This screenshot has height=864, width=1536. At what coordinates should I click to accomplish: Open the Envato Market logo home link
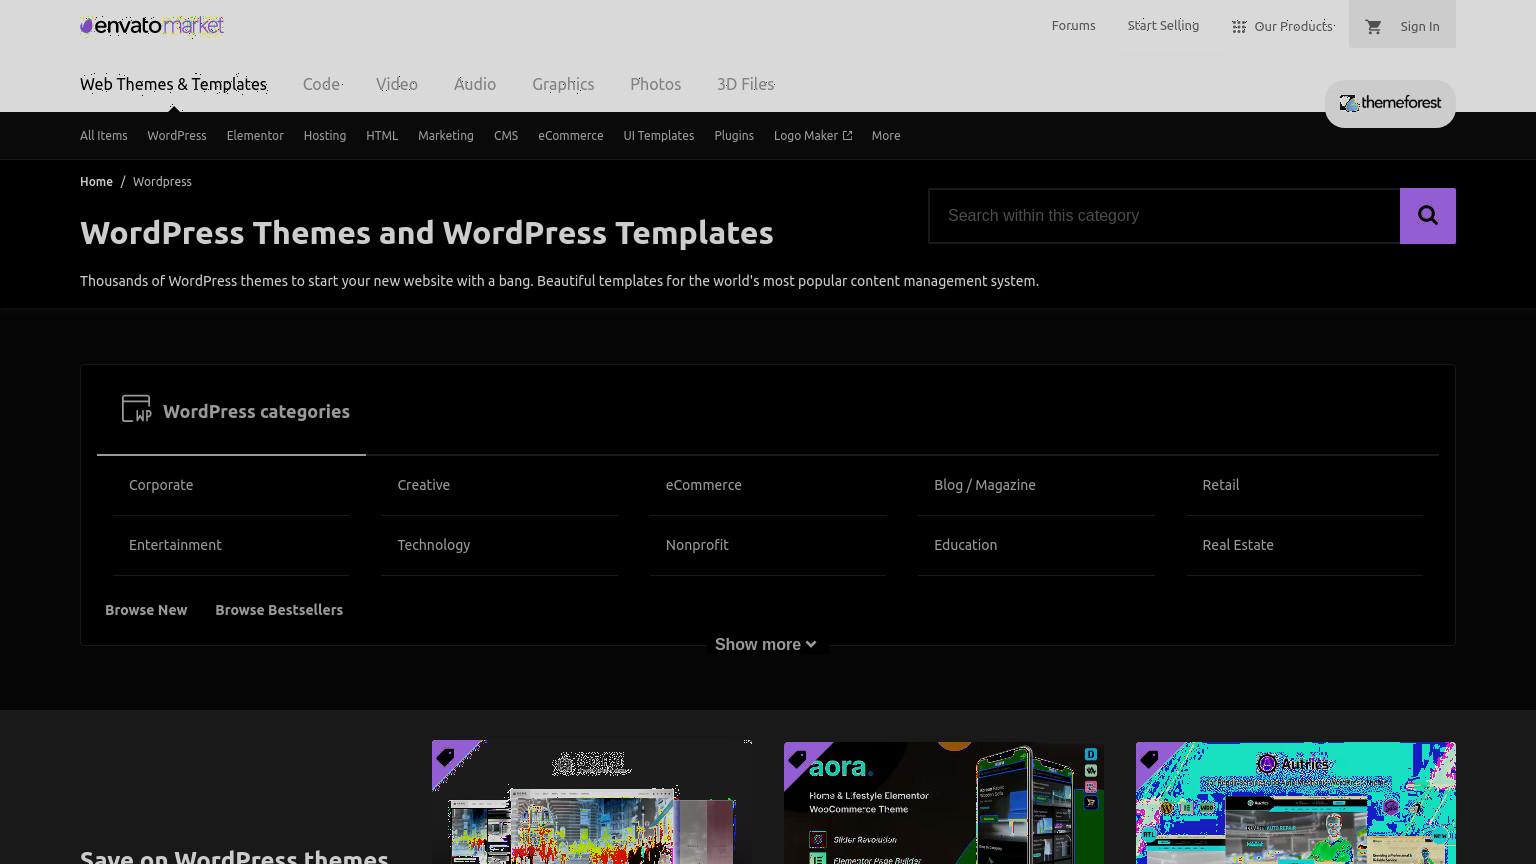(x=152, y=26)
